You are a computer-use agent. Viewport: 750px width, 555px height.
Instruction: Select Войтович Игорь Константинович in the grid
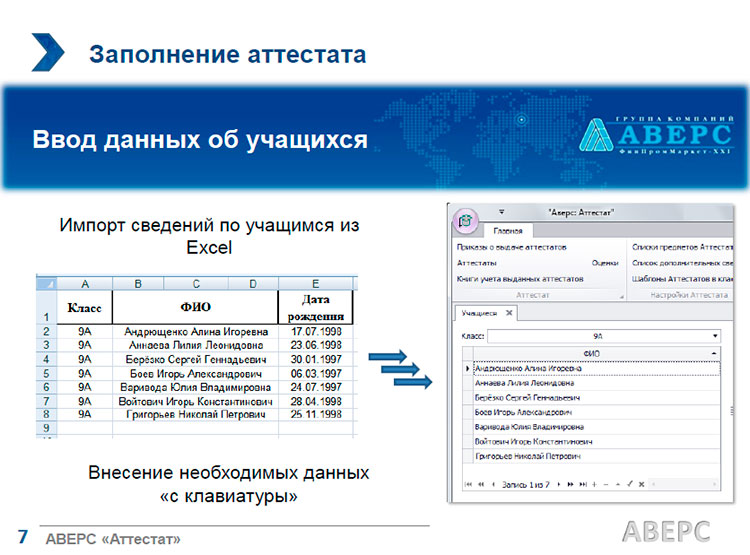[596, 442]
